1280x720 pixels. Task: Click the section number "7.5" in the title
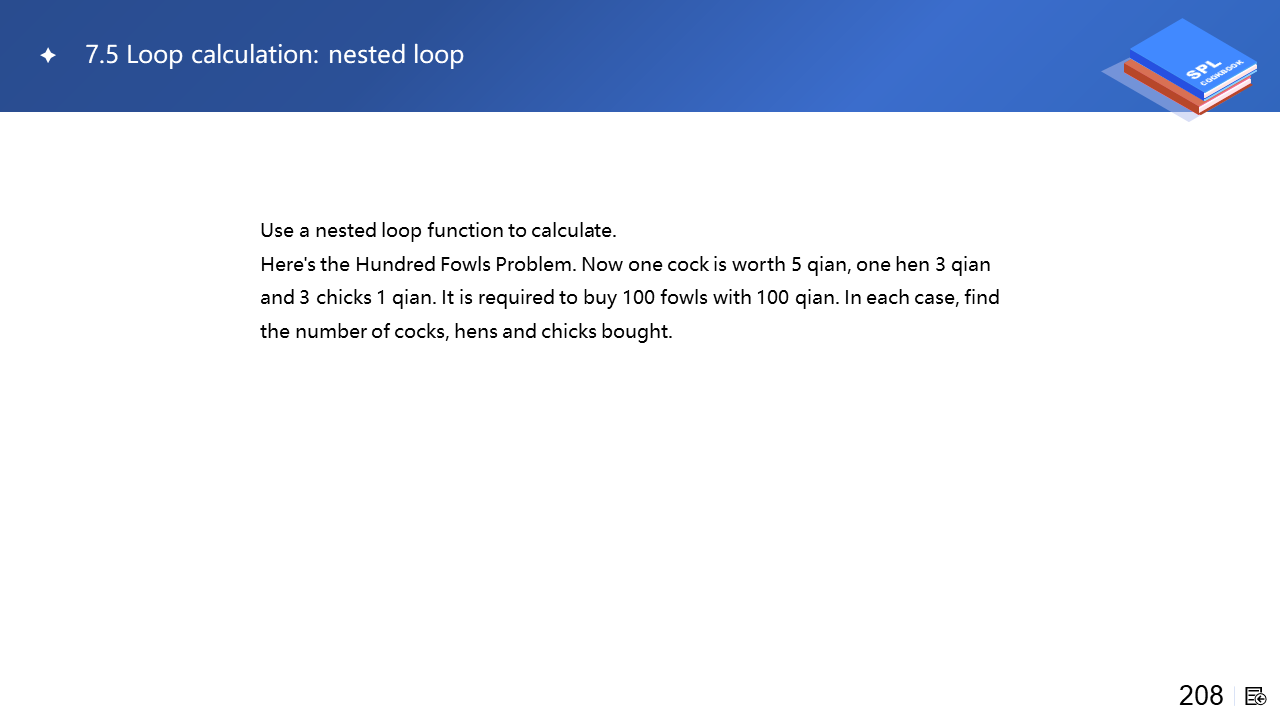[102, 55]
